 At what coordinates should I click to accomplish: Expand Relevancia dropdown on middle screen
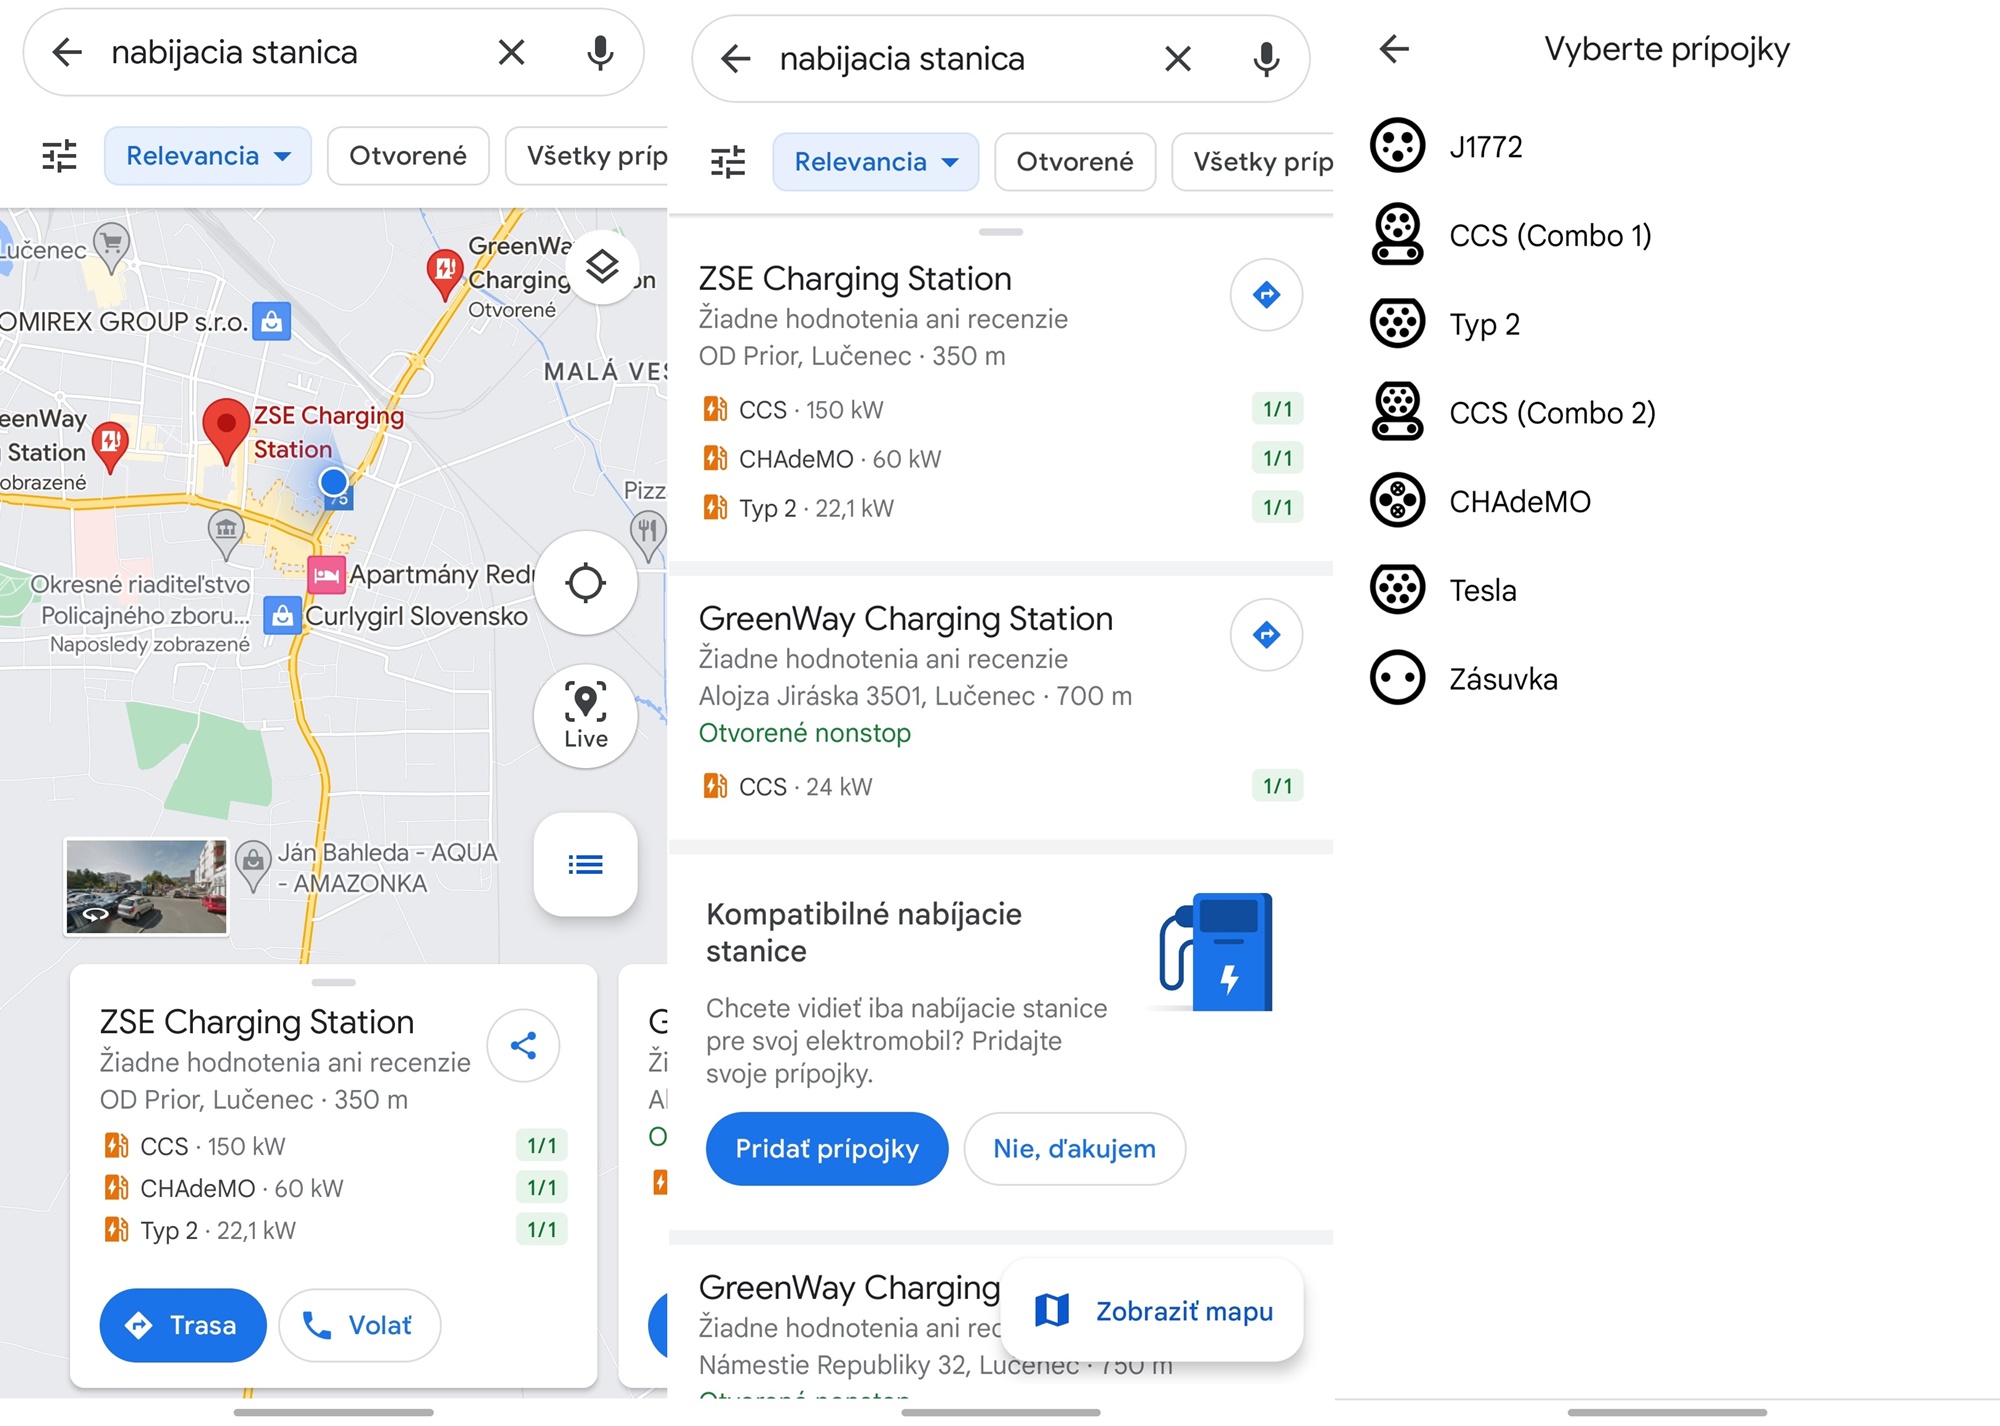pyautogui.click(x=875, y=162)
